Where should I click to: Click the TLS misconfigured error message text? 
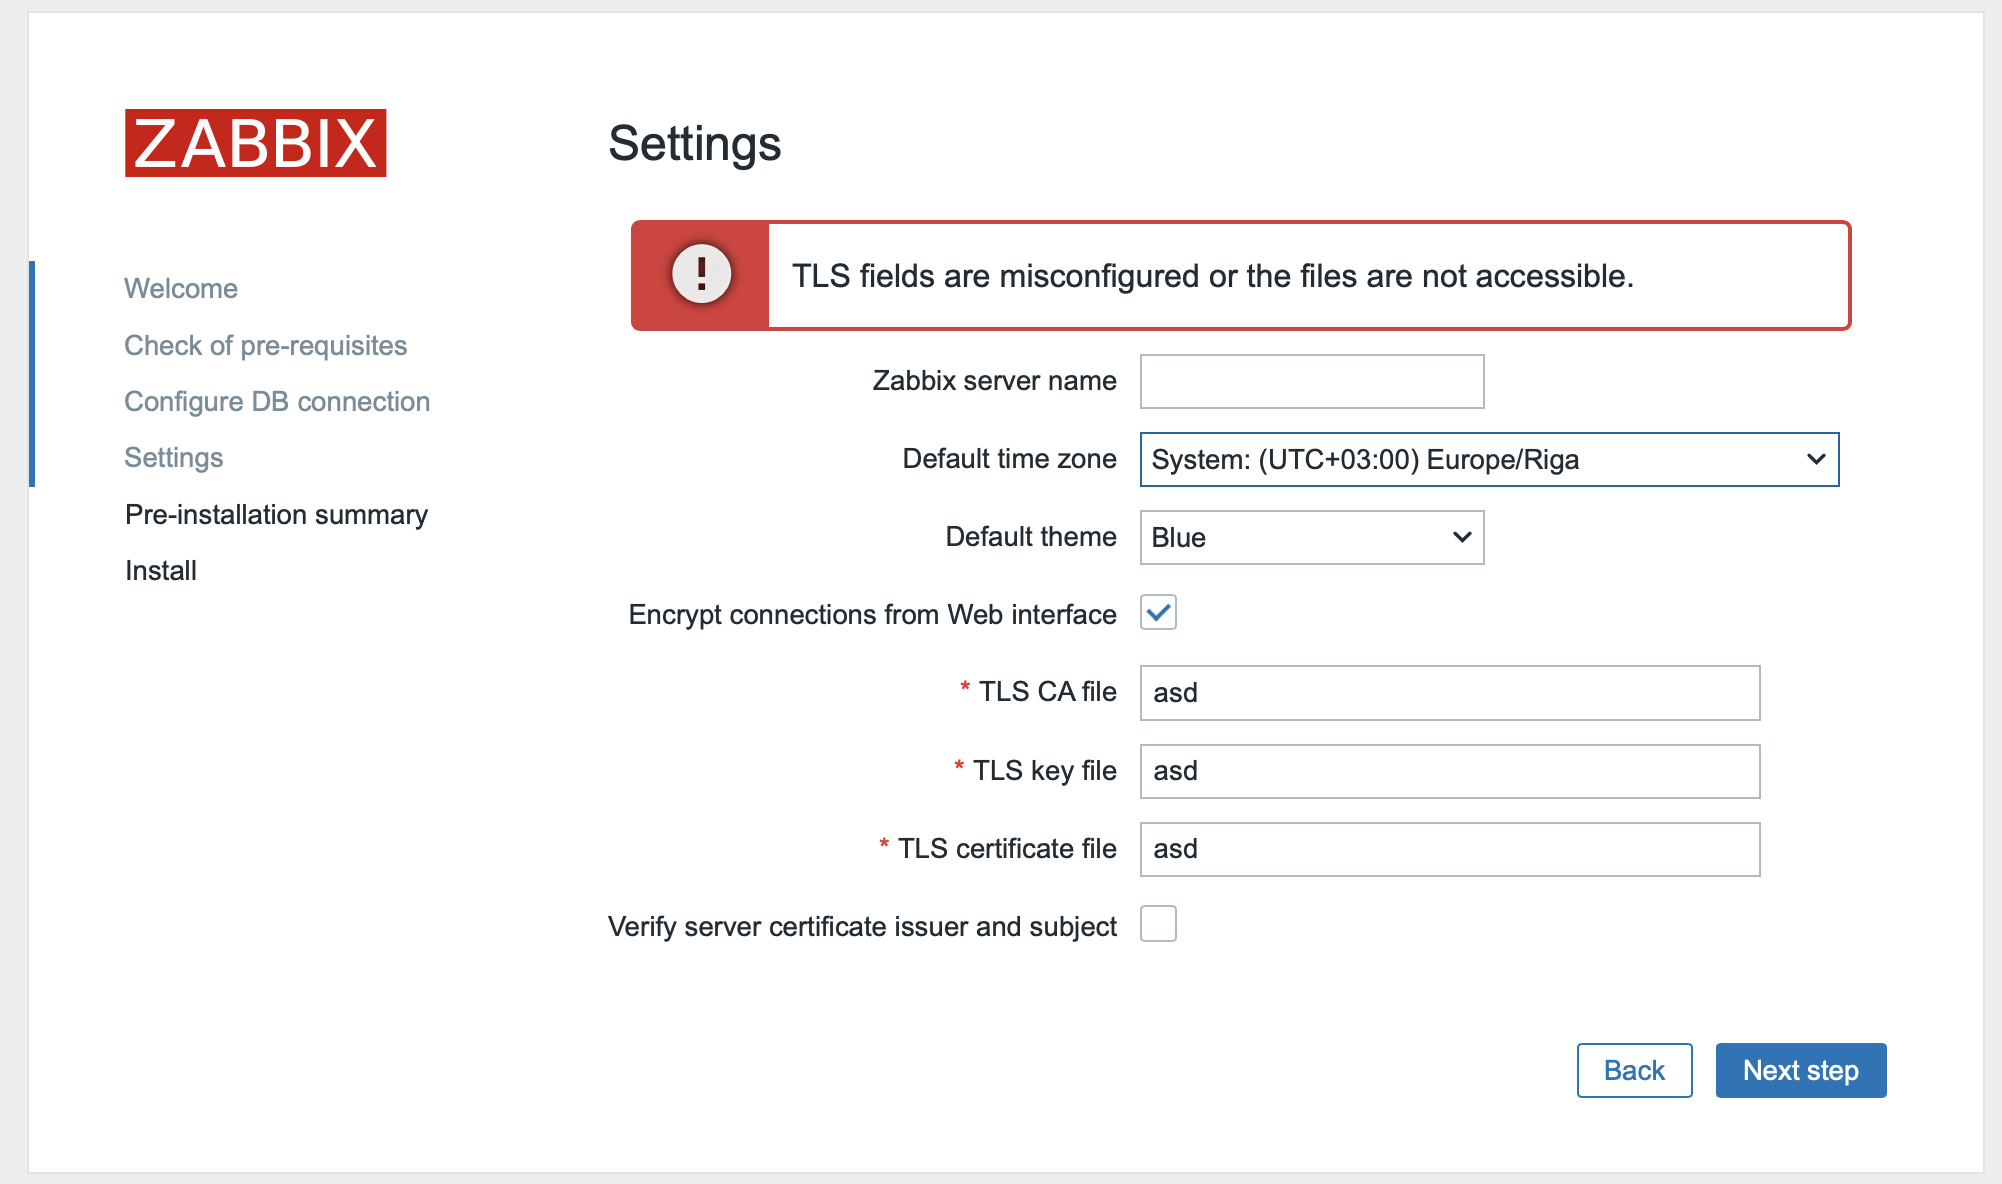[x=1213, y=276]
